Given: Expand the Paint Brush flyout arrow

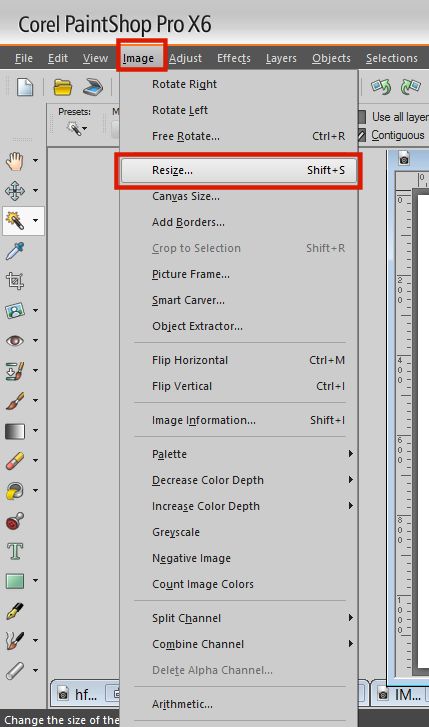Looking at the screenshot, I should tap(36, 401).
